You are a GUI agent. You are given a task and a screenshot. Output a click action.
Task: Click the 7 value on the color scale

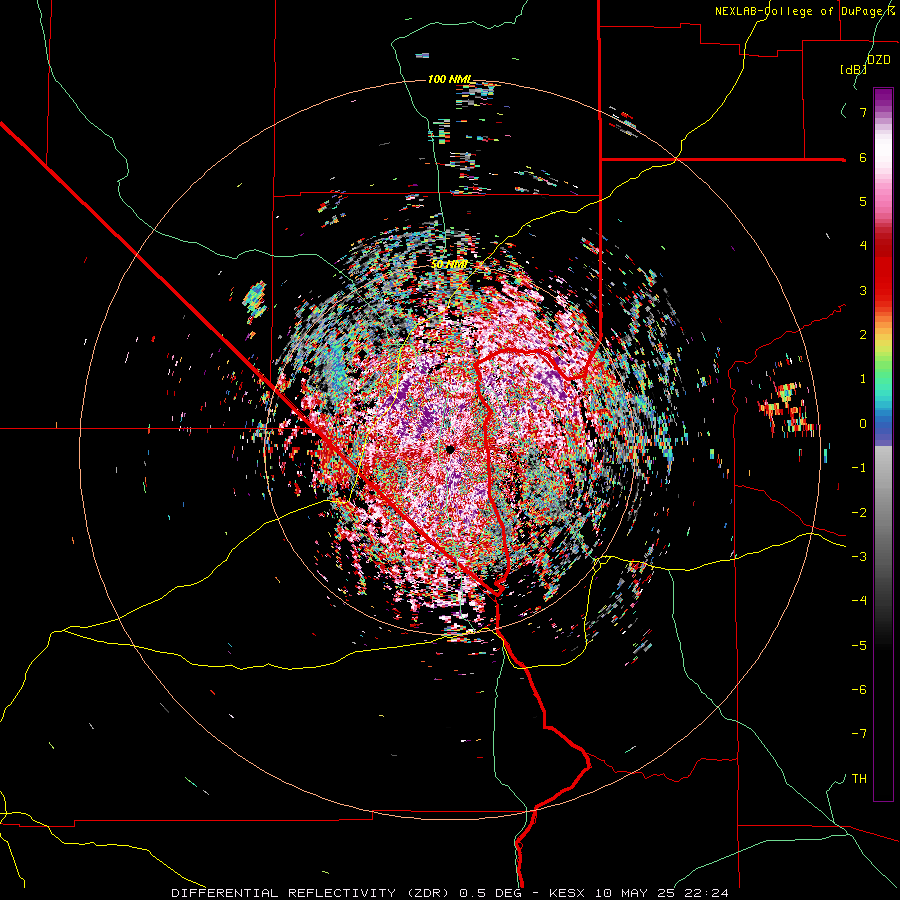point(863,112)
